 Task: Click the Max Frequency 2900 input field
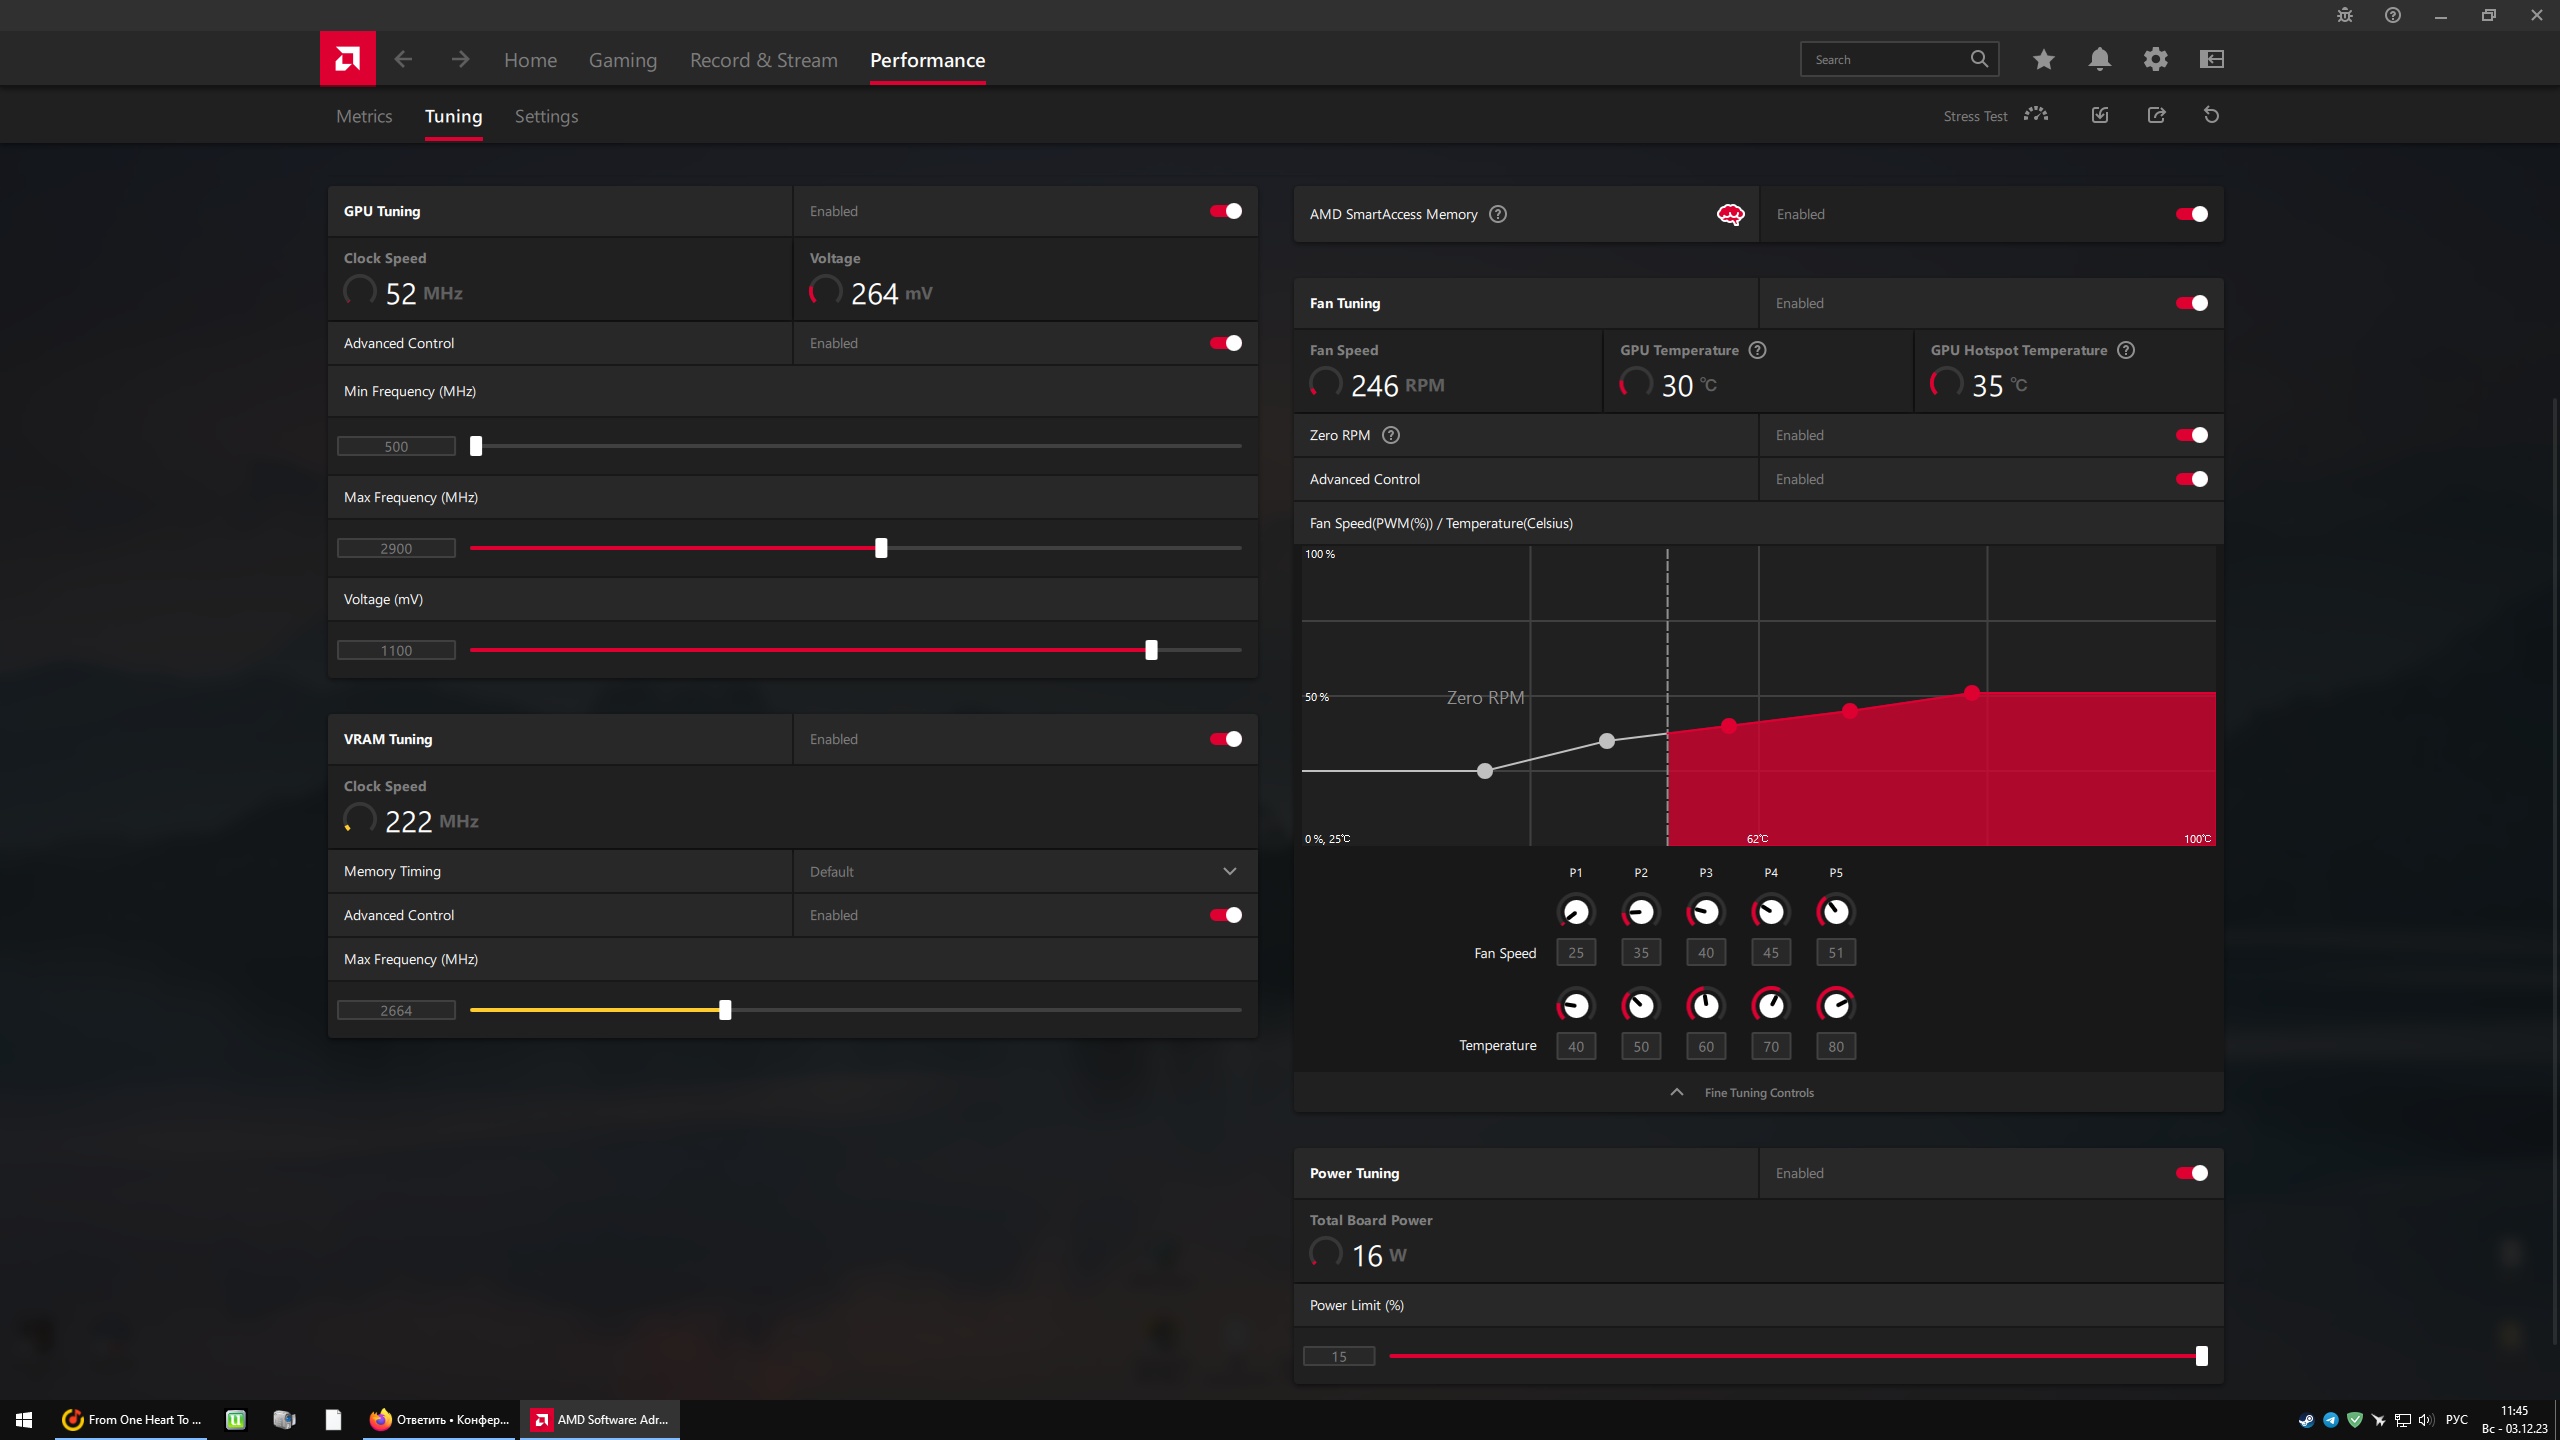pyautogui.click(x=396, y=548)
